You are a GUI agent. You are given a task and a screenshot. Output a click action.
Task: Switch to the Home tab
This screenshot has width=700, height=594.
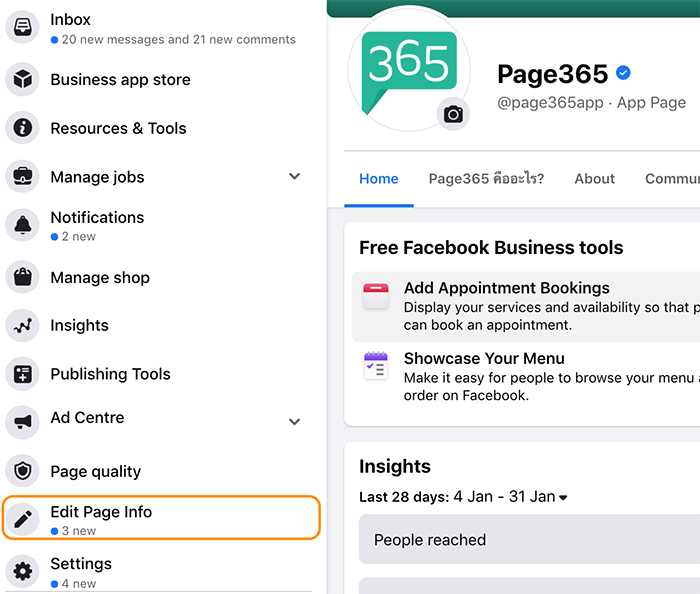click(379, 179)
